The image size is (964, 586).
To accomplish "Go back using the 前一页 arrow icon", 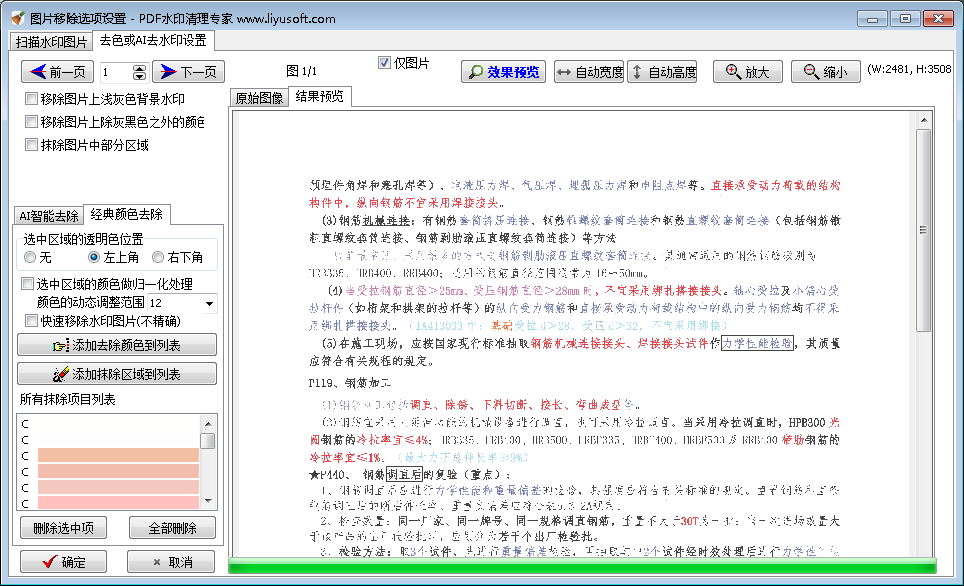I will [x=36, y=71].
